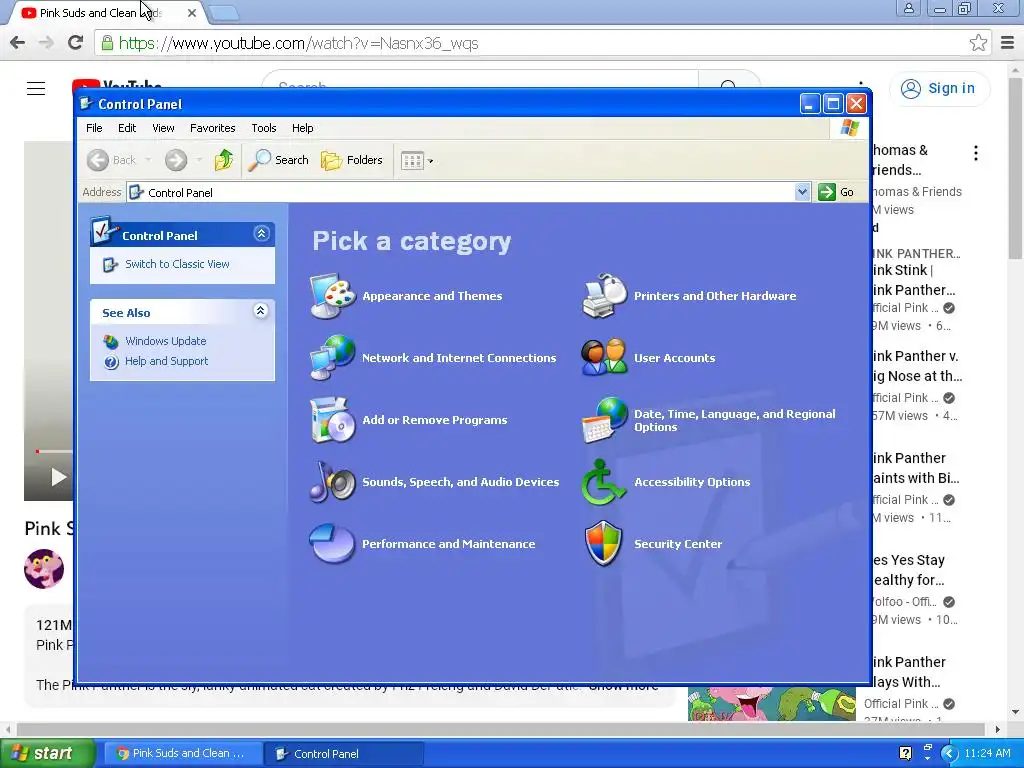Open the File menu

(94, 128)
